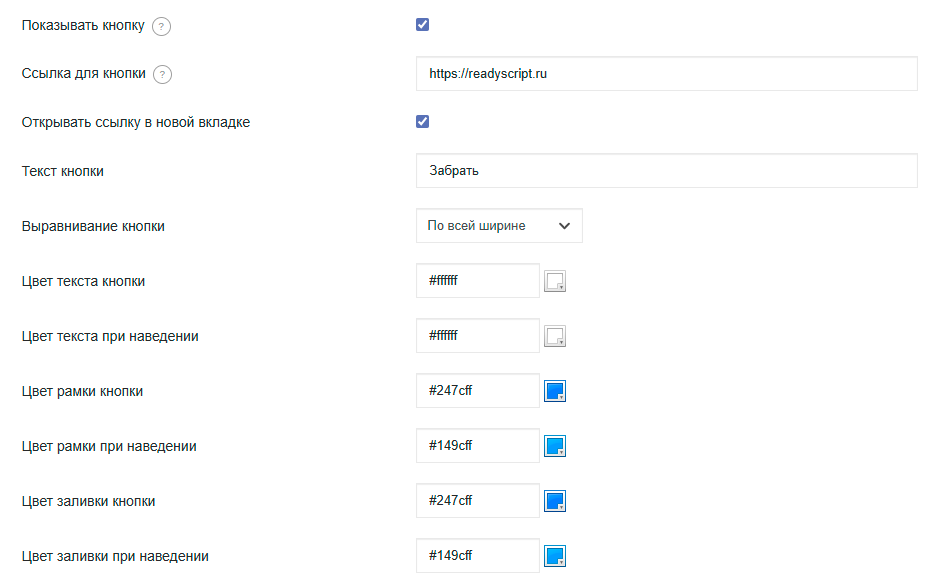
Task: Open the Выравнивание кнопки dropdown
Action: coord(498,226)
